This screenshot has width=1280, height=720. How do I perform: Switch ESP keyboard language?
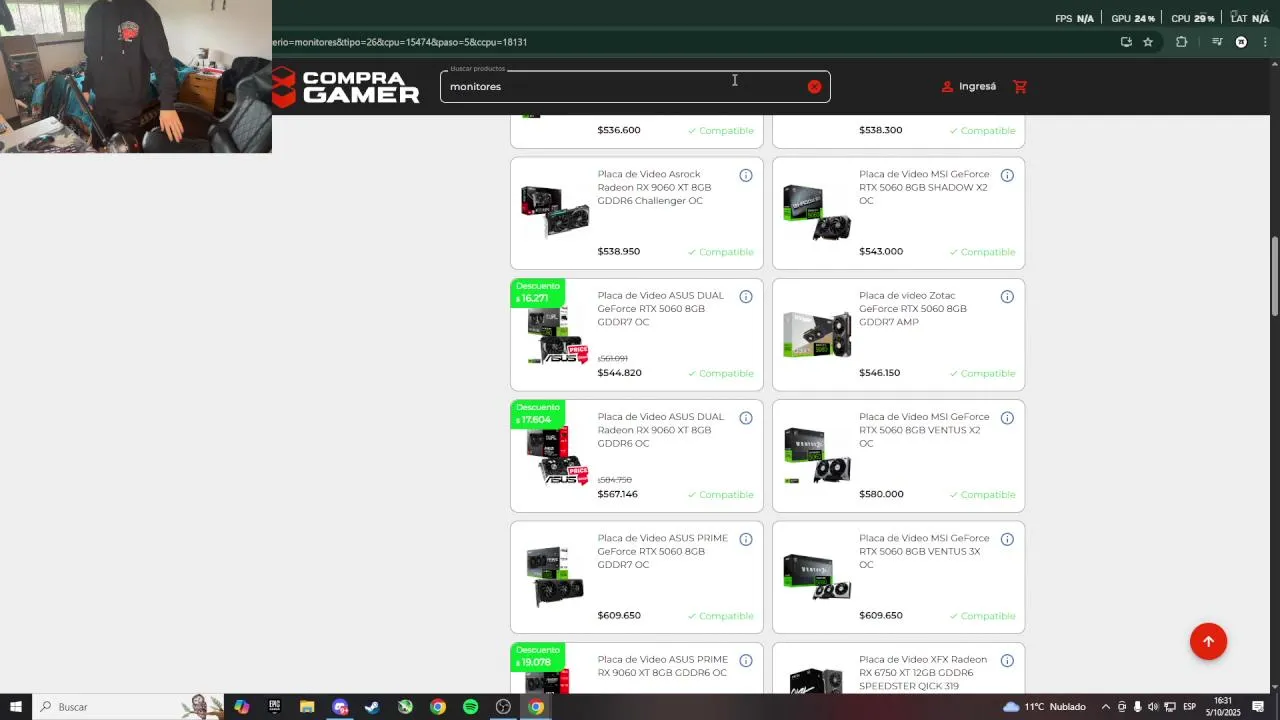(1189, 707)
